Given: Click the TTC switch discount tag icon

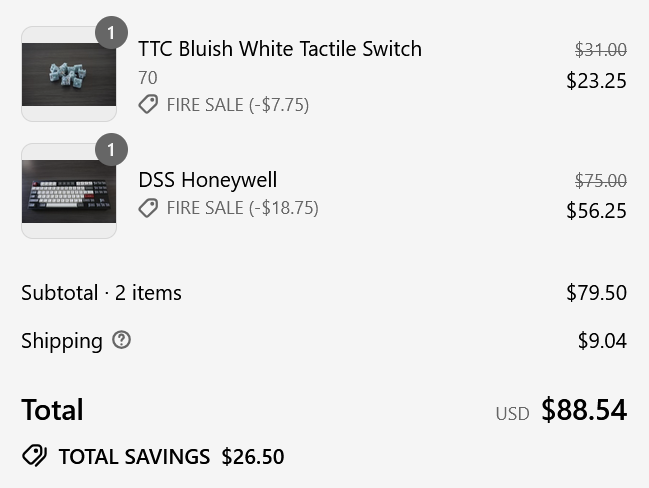Looking at the screenshot, I should (148, 104).
